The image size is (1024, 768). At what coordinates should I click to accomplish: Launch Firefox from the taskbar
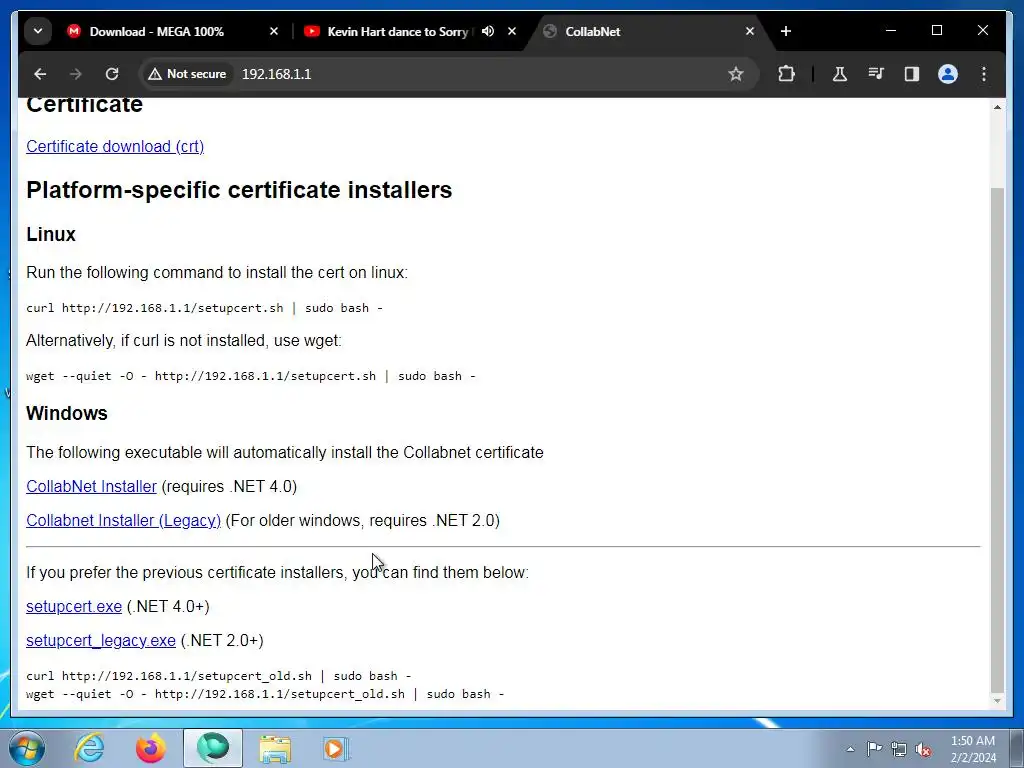[151, 748]
